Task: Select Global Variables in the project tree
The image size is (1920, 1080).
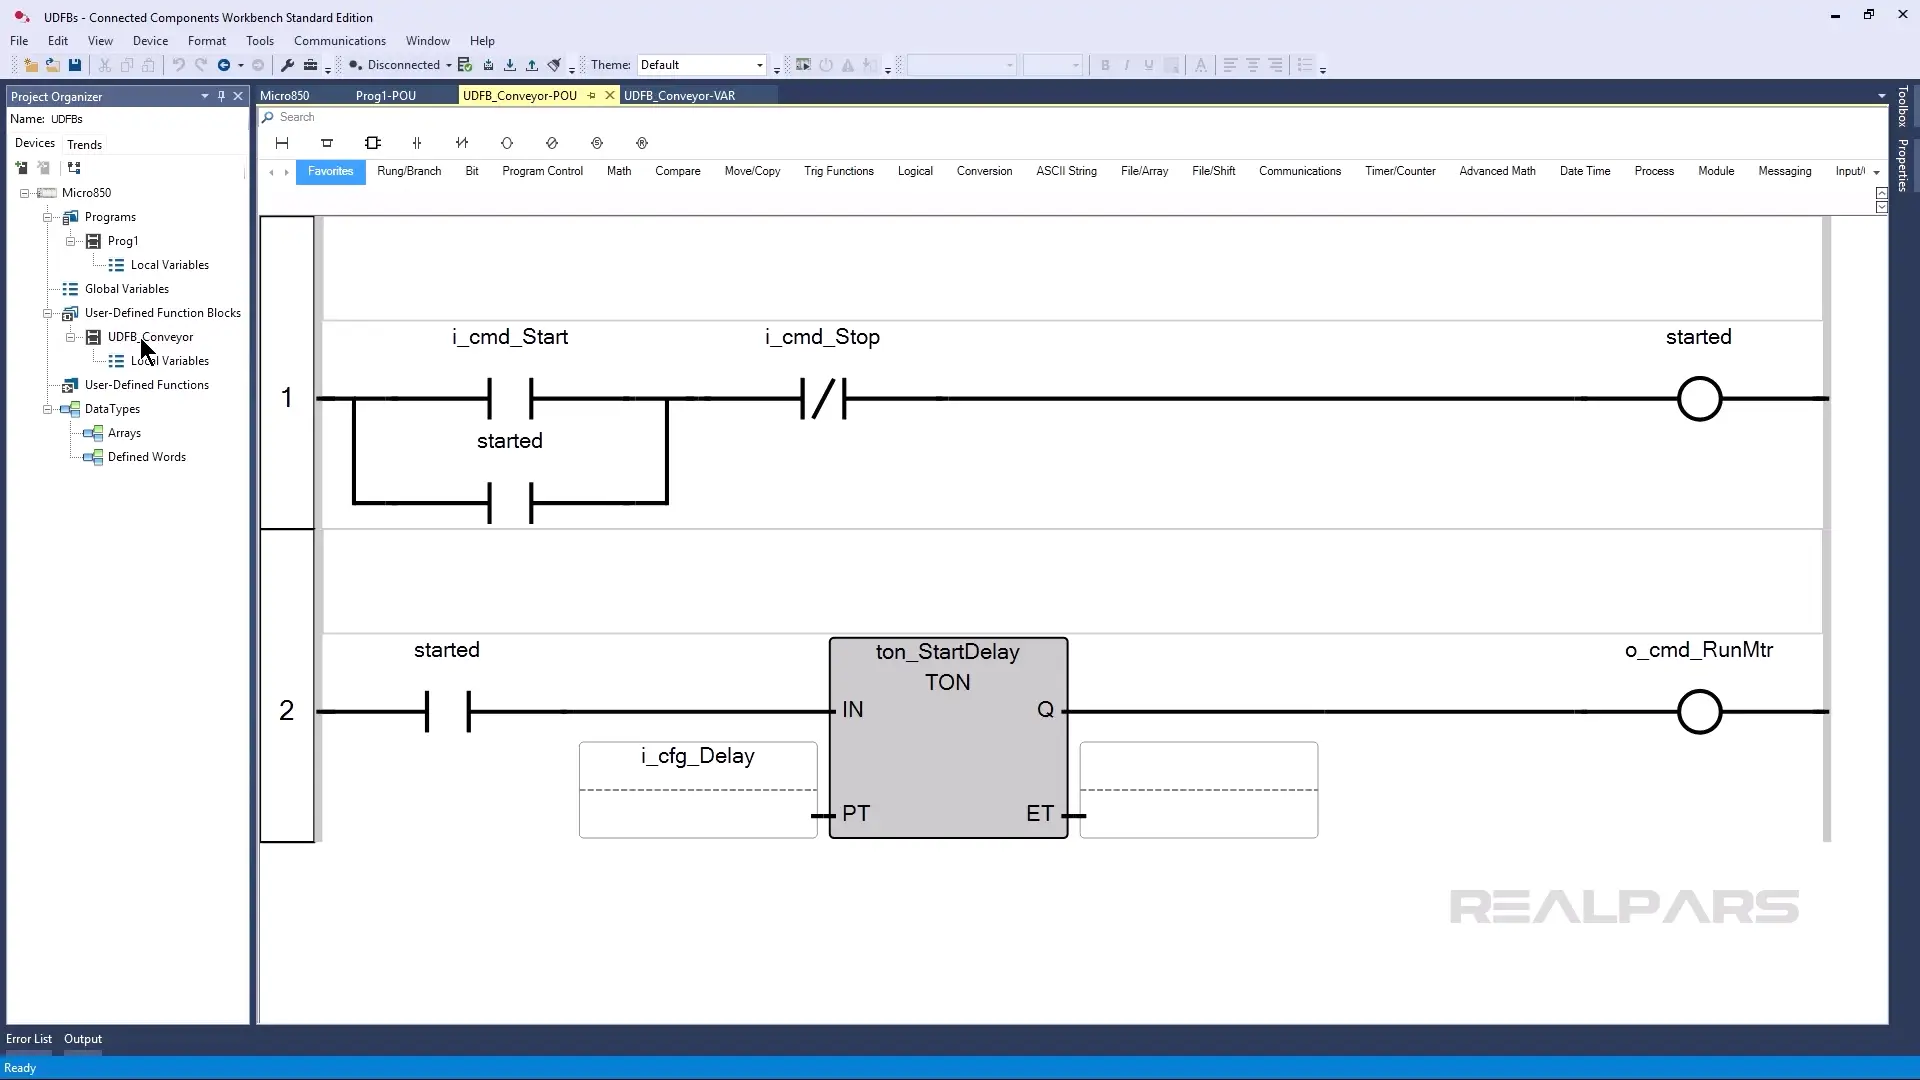Action: [x=127, y=289]
